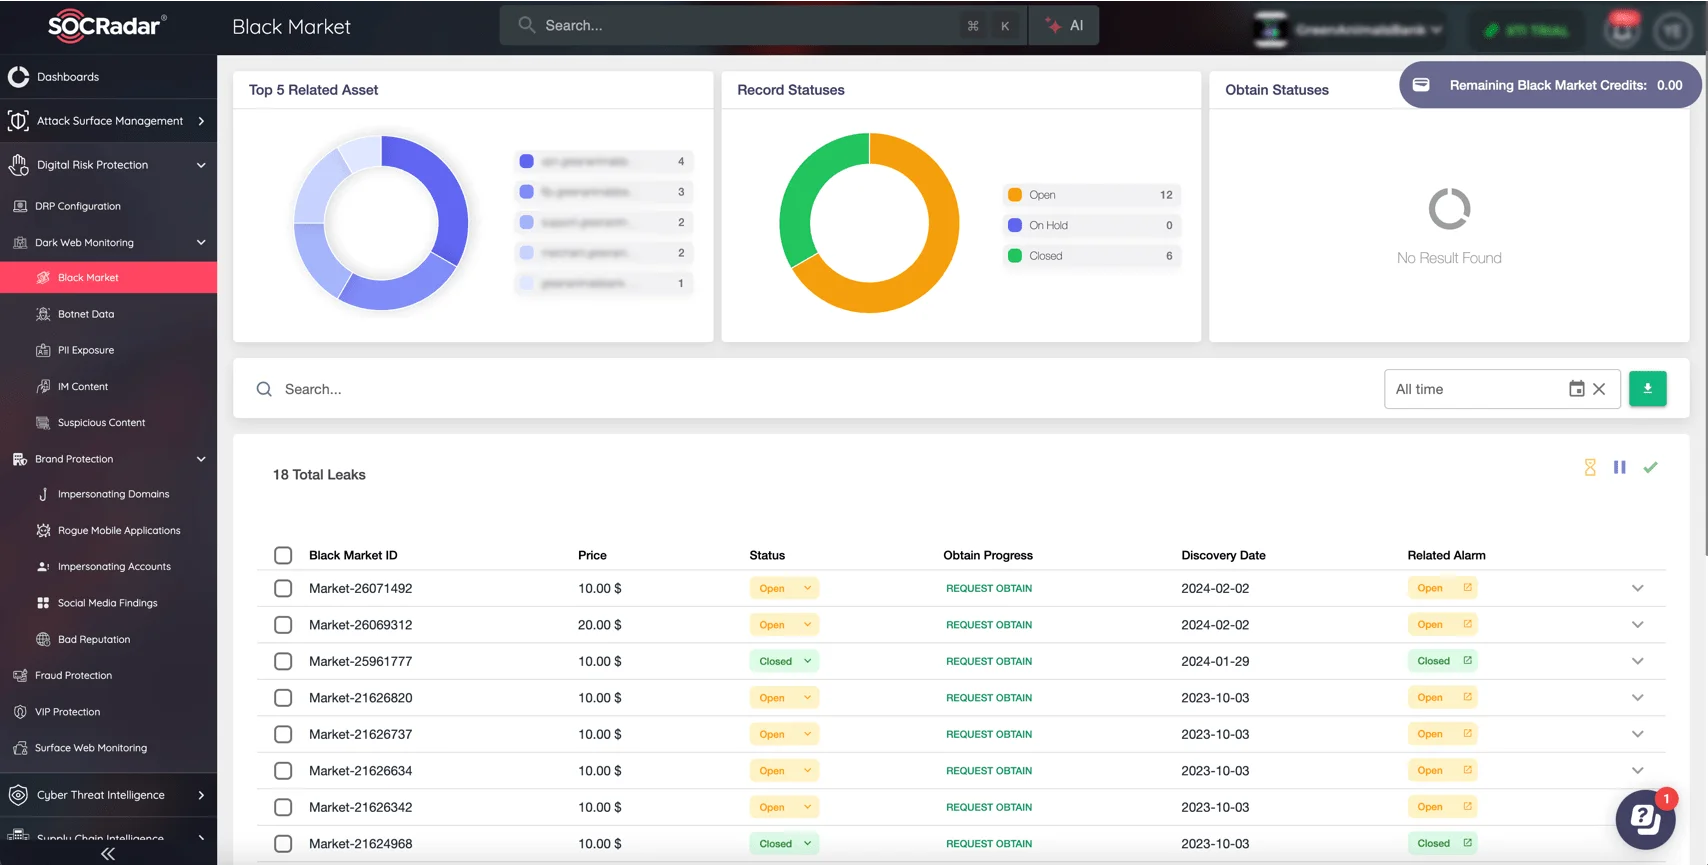
Task: Open status dropdown for Market-21626820
Action: 784,698
